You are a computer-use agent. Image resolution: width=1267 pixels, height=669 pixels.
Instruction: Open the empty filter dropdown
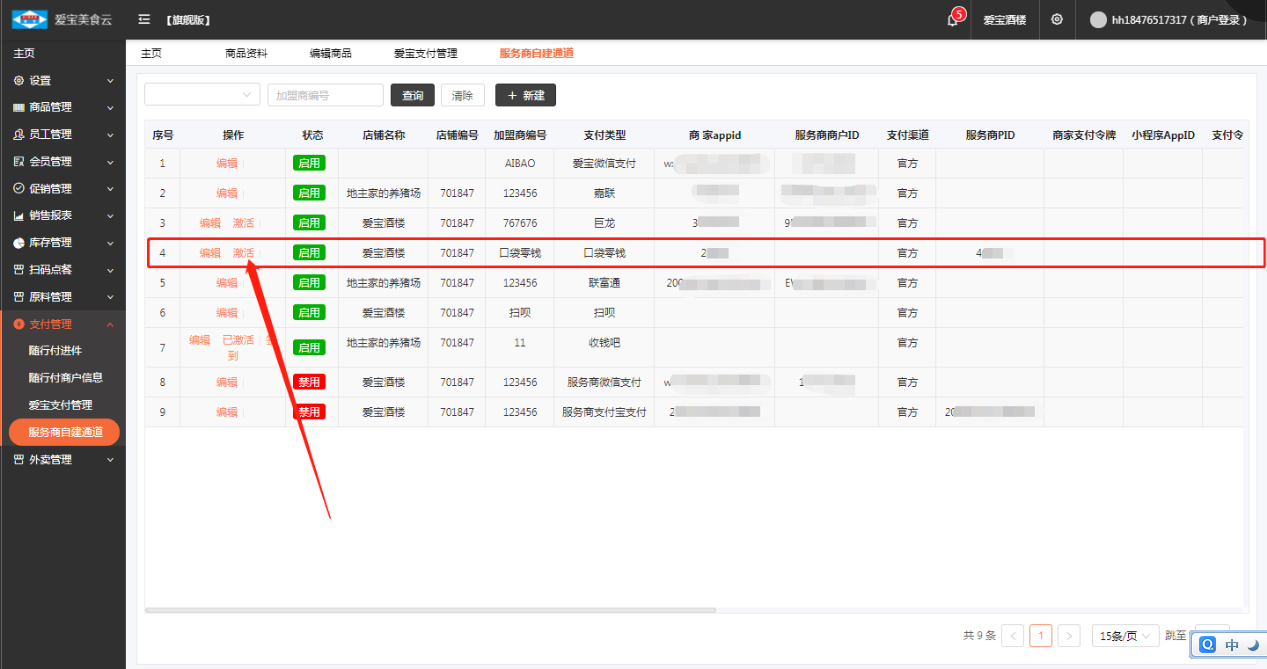(202, 95)
